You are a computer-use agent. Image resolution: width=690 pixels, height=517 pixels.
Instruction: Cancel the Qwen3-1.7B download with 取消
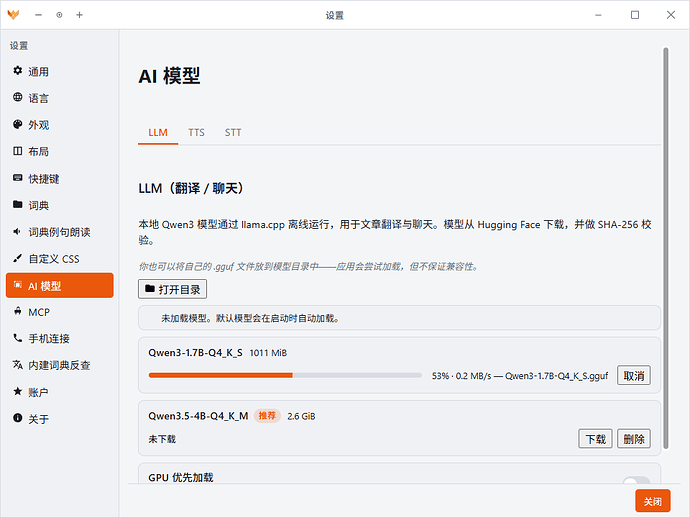634,375
